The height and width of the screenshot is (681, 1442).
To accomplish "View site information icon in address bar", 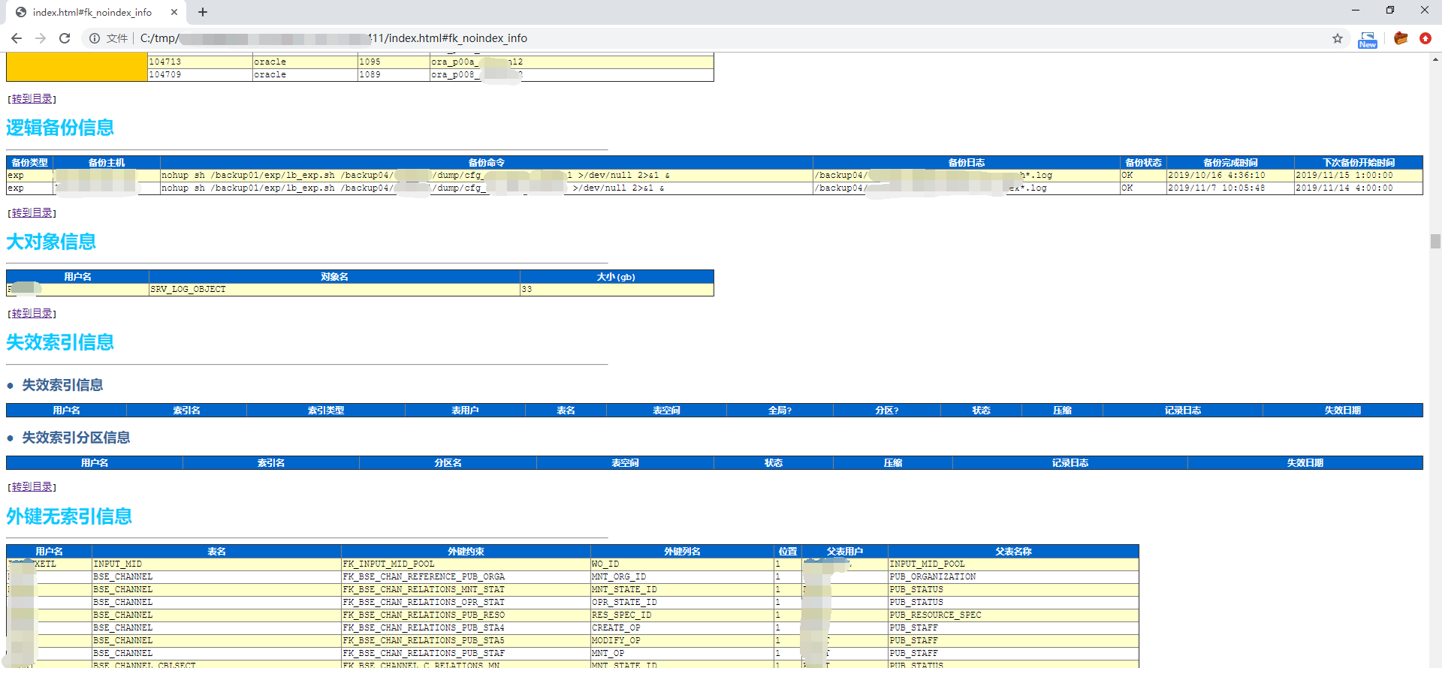I will (94, 38).
